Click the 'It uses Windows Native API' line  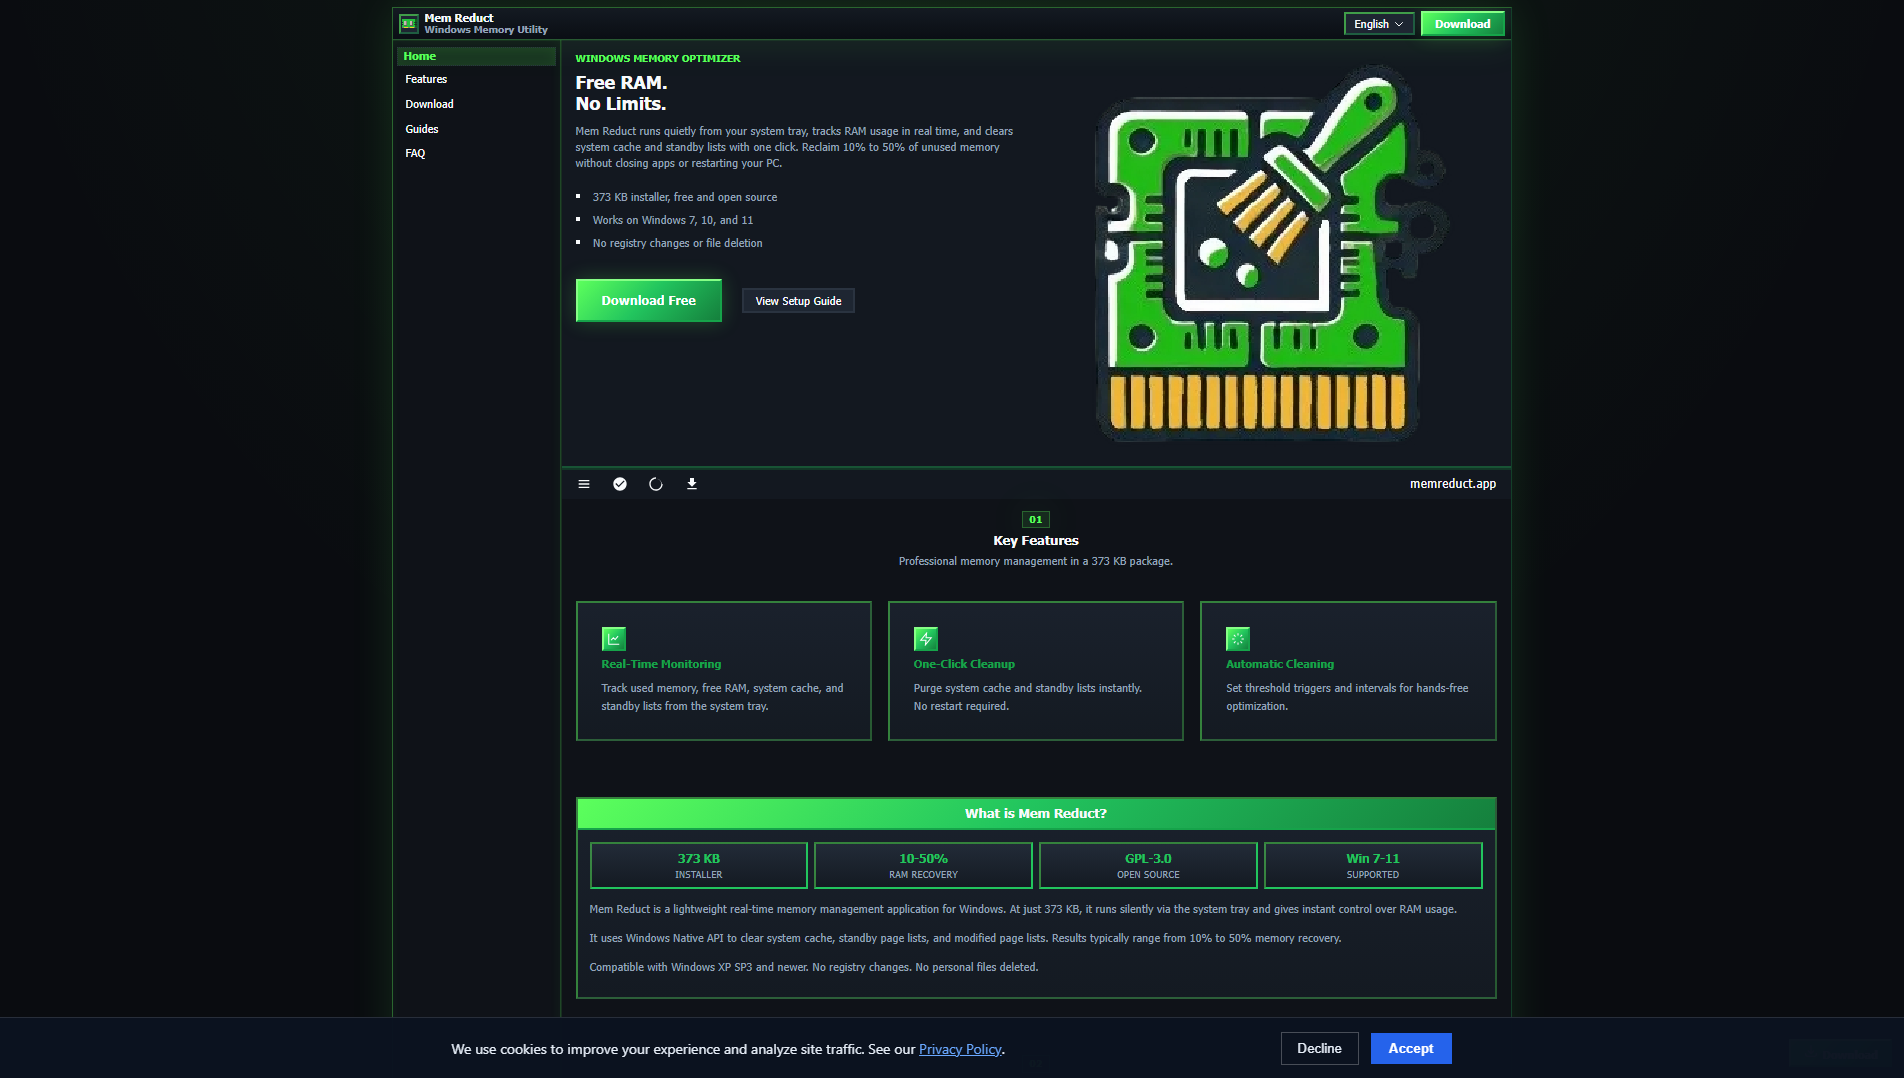(x=965, y=938)
